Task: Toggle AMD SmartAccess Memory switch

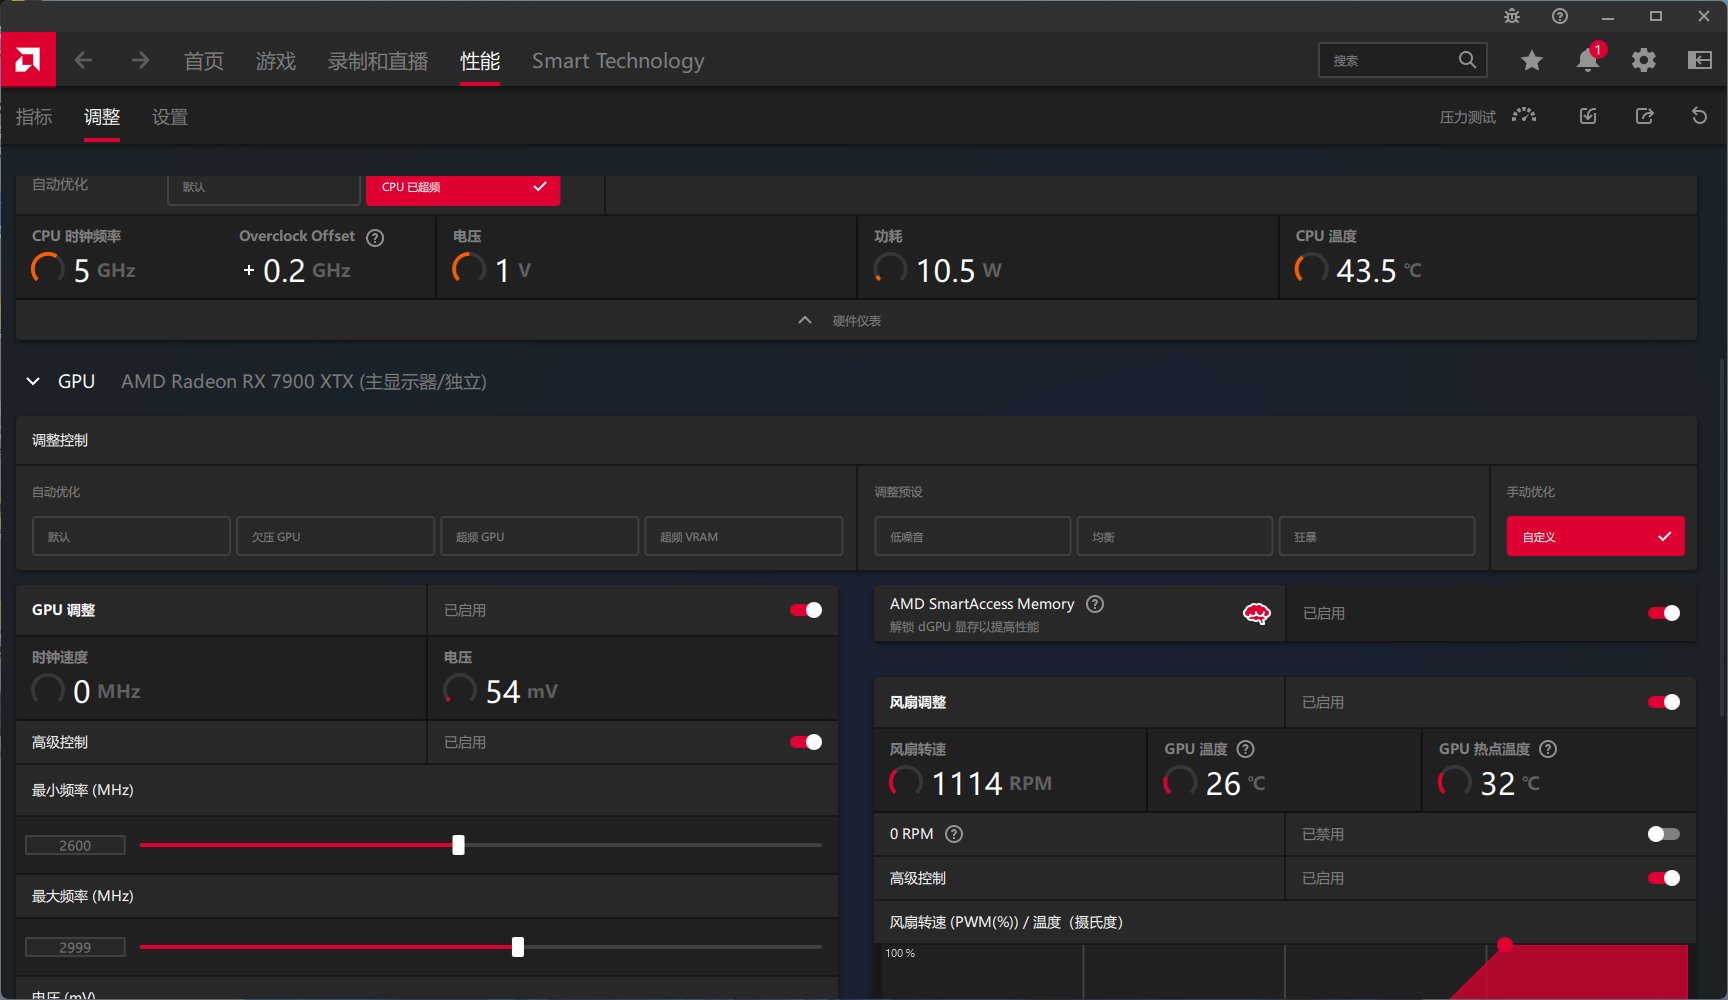Action: tap(1664, 613)
